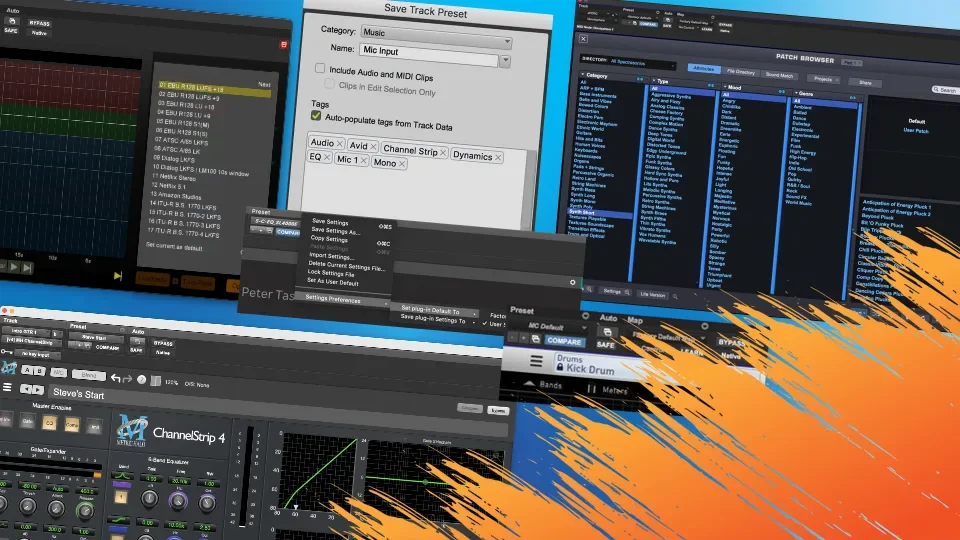Toggle BYPASS in the ChannelStrip plugin header
This screenshot has height=540, width=960.
click(163, 343)
